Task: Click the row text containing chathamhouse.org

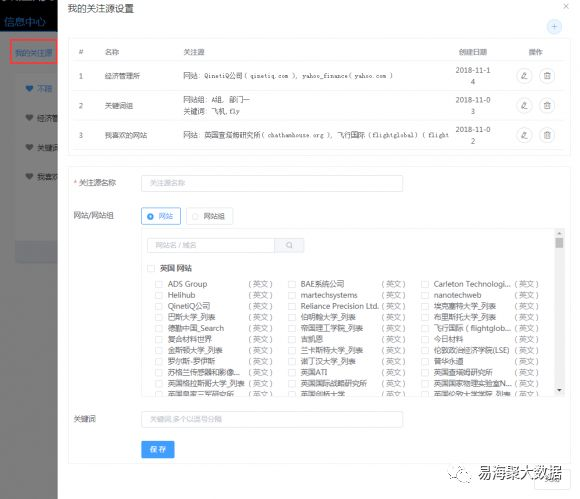Action: pyautogui.click(x=316, y=135)
